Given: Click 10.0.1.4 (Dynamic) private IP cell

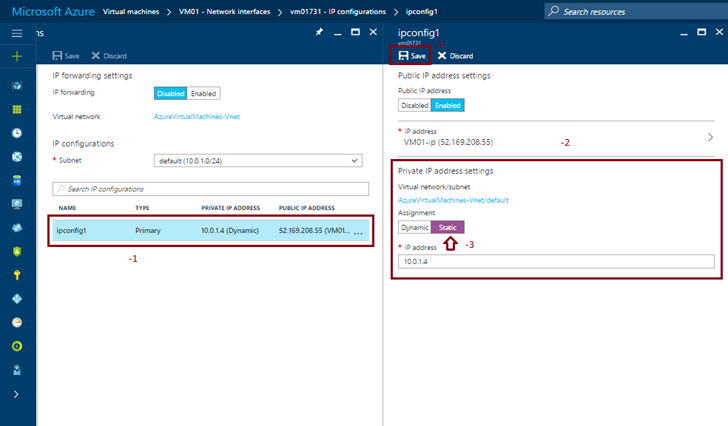Looking at the screenshot, I should pos(230,230).
